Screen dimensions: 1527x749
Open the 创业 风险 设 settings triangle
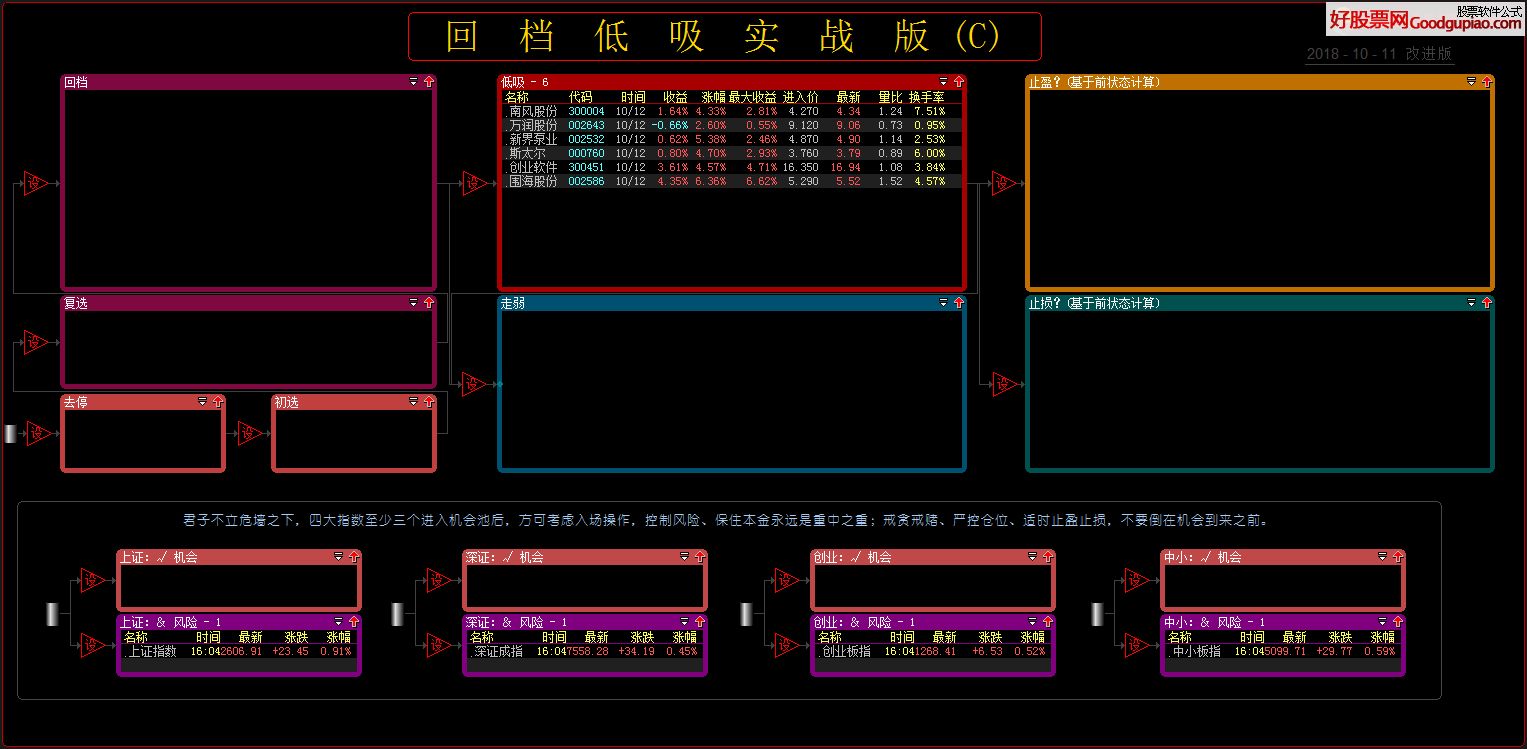(x=786, y=646)
